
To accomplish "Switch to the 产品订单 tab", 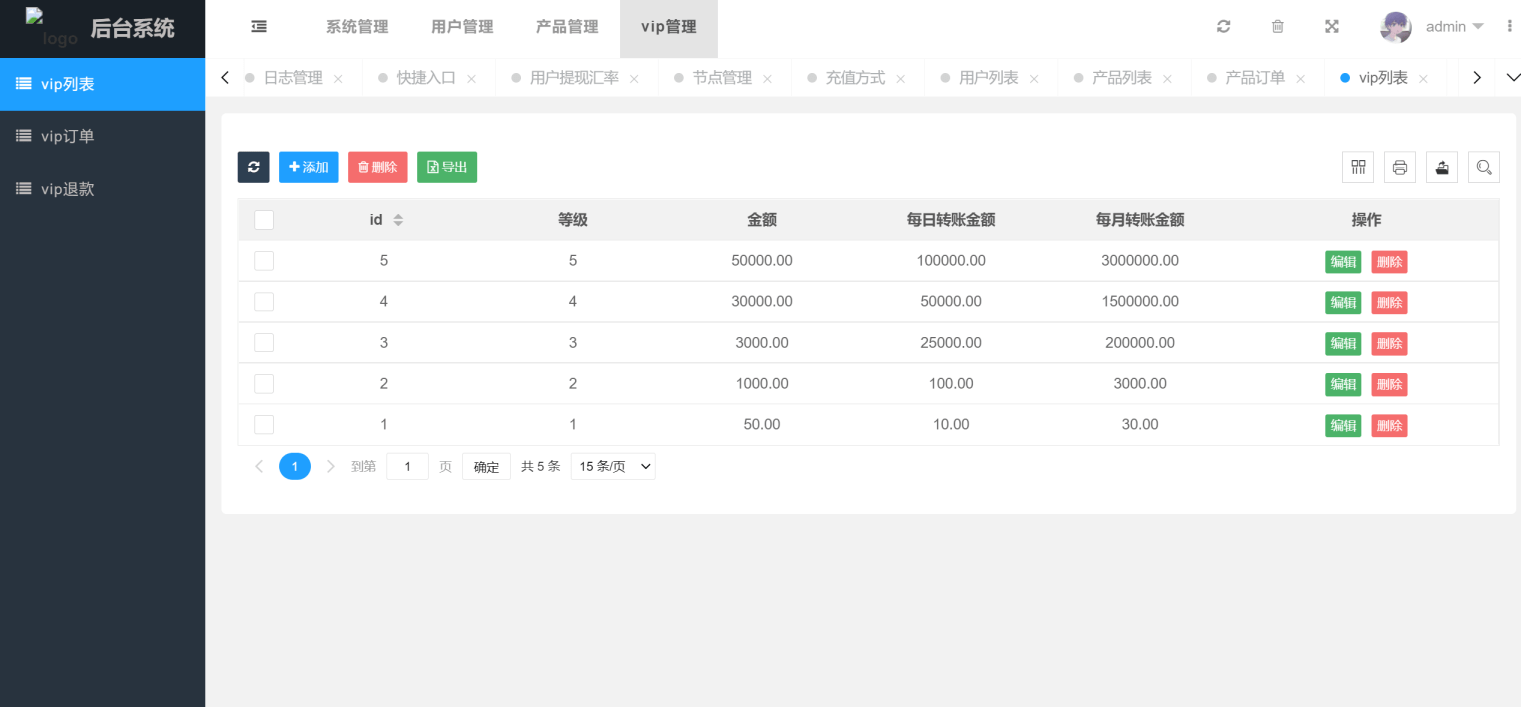I will pyautogui.click(x=1255, y=78).
